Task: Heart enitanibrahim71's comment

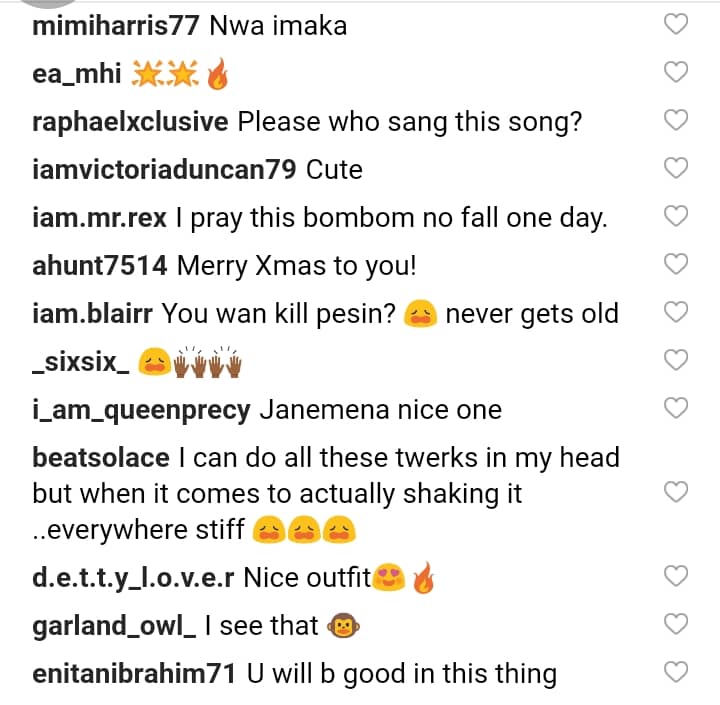Action: tap(677, 672)
